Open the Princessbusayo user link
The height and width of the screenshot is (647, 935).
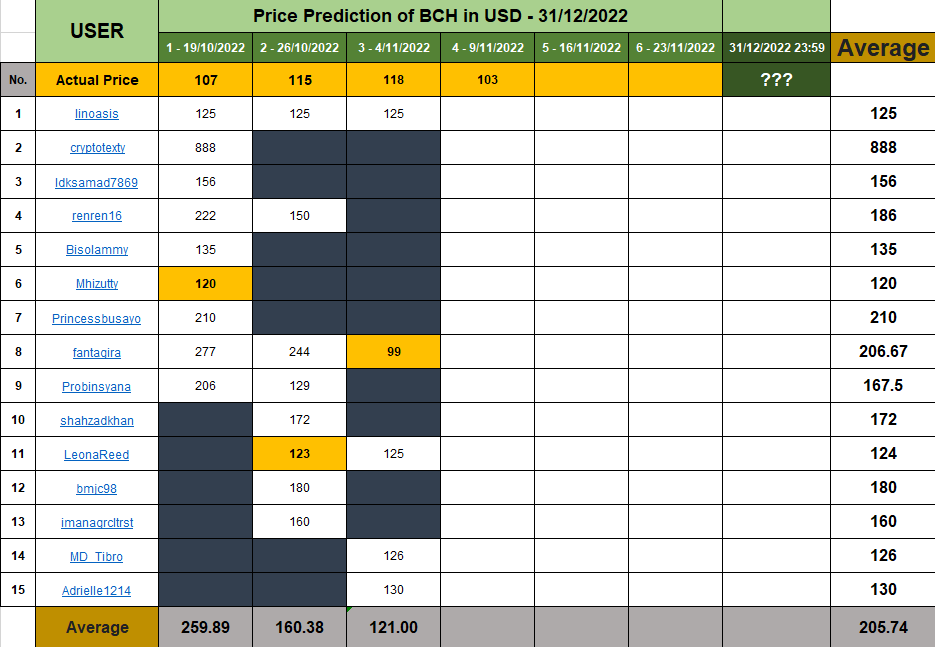click(97, 318)
